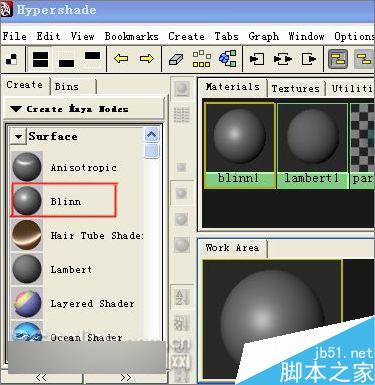Click the Layered Shader label
Image resolution: width=375 pixels, height=385 pixels.
[x=92, y=303]
